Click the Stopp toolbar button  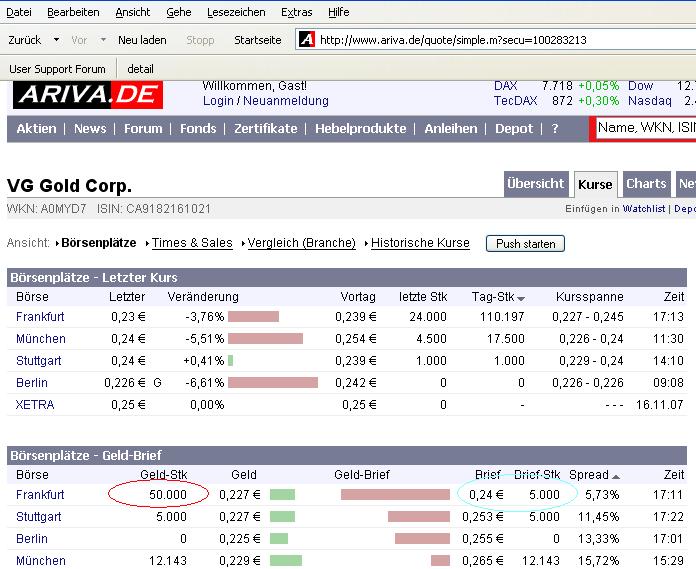pos(200,40)
